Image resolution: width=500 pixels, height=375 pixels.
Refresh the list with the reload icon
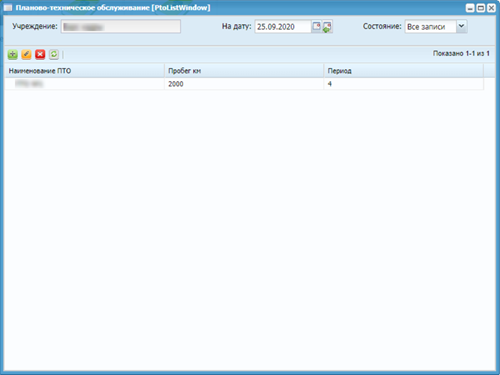click(x=54, y=54)
